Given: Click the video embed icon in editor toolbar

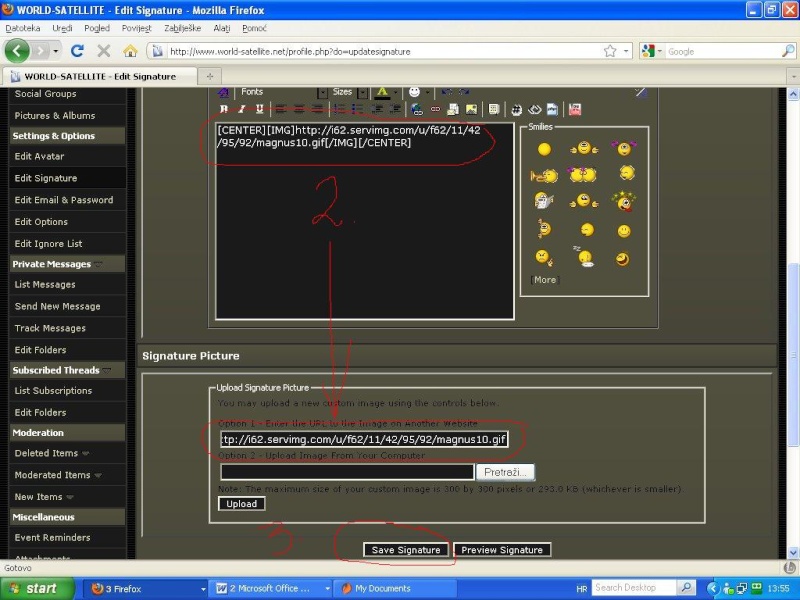Looking at the screenshot, I should coord(575,109).
